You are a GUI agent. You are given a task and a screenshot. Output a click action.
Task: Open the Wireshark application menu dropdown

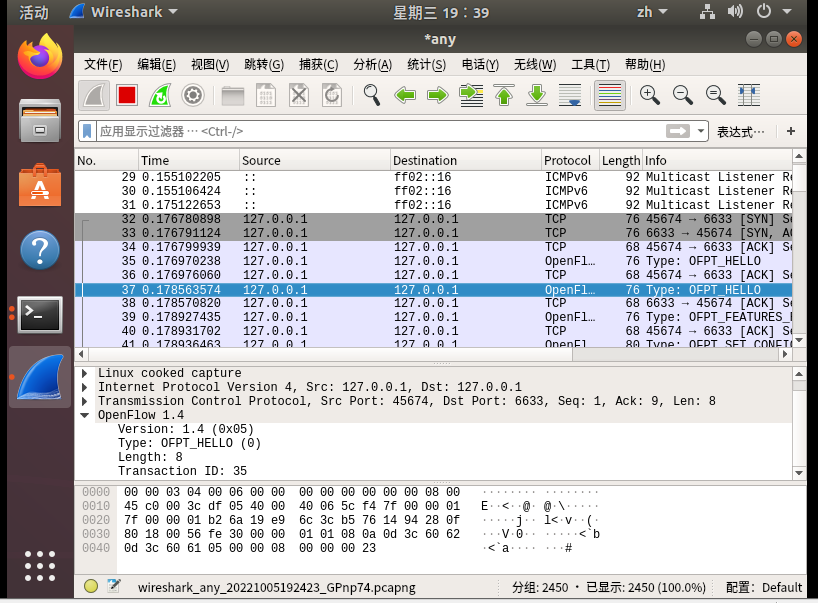[x=124, y=11]
